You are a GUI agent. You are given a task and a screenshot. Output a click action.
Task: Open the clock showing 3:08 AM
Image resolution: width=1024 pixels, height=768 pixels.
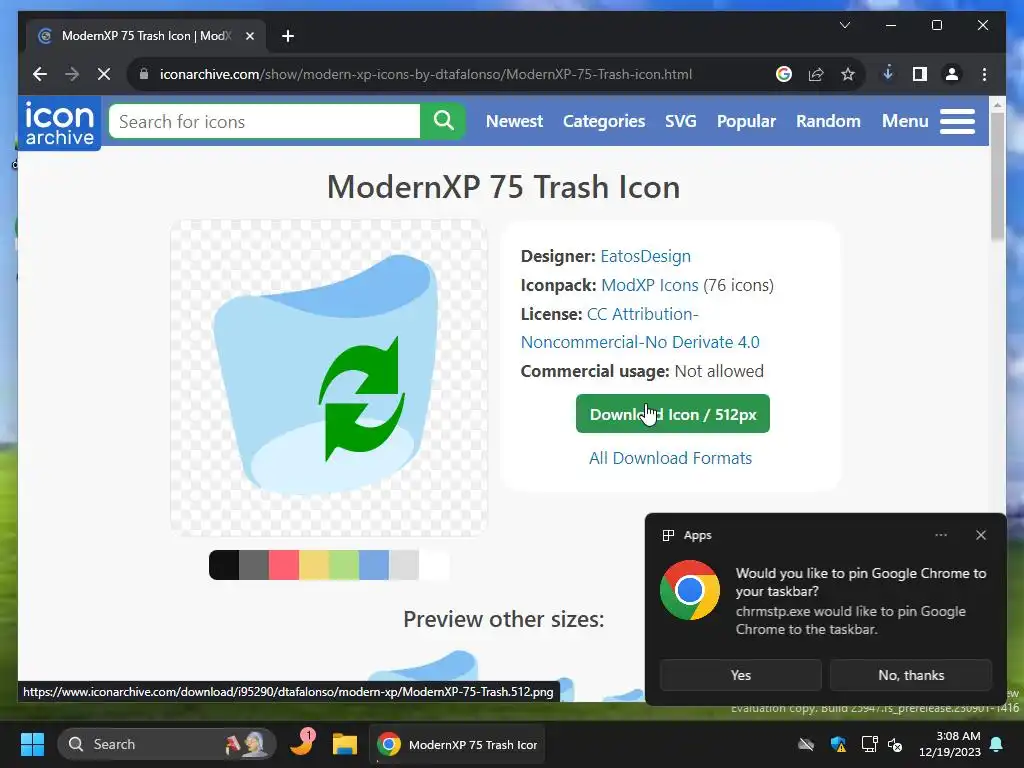click(950, 744)
